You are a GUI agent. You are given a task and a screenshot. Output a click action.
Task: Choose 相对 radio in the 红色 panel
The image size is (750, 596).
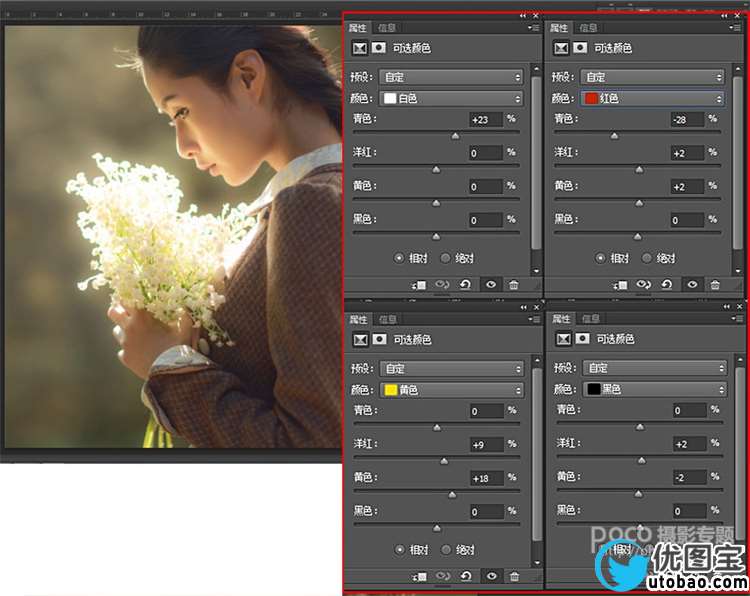coord(600,258)
